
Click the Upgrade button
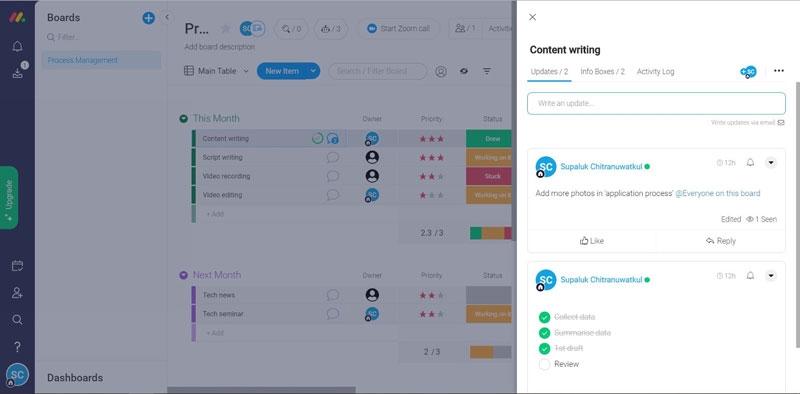[9, 198]
